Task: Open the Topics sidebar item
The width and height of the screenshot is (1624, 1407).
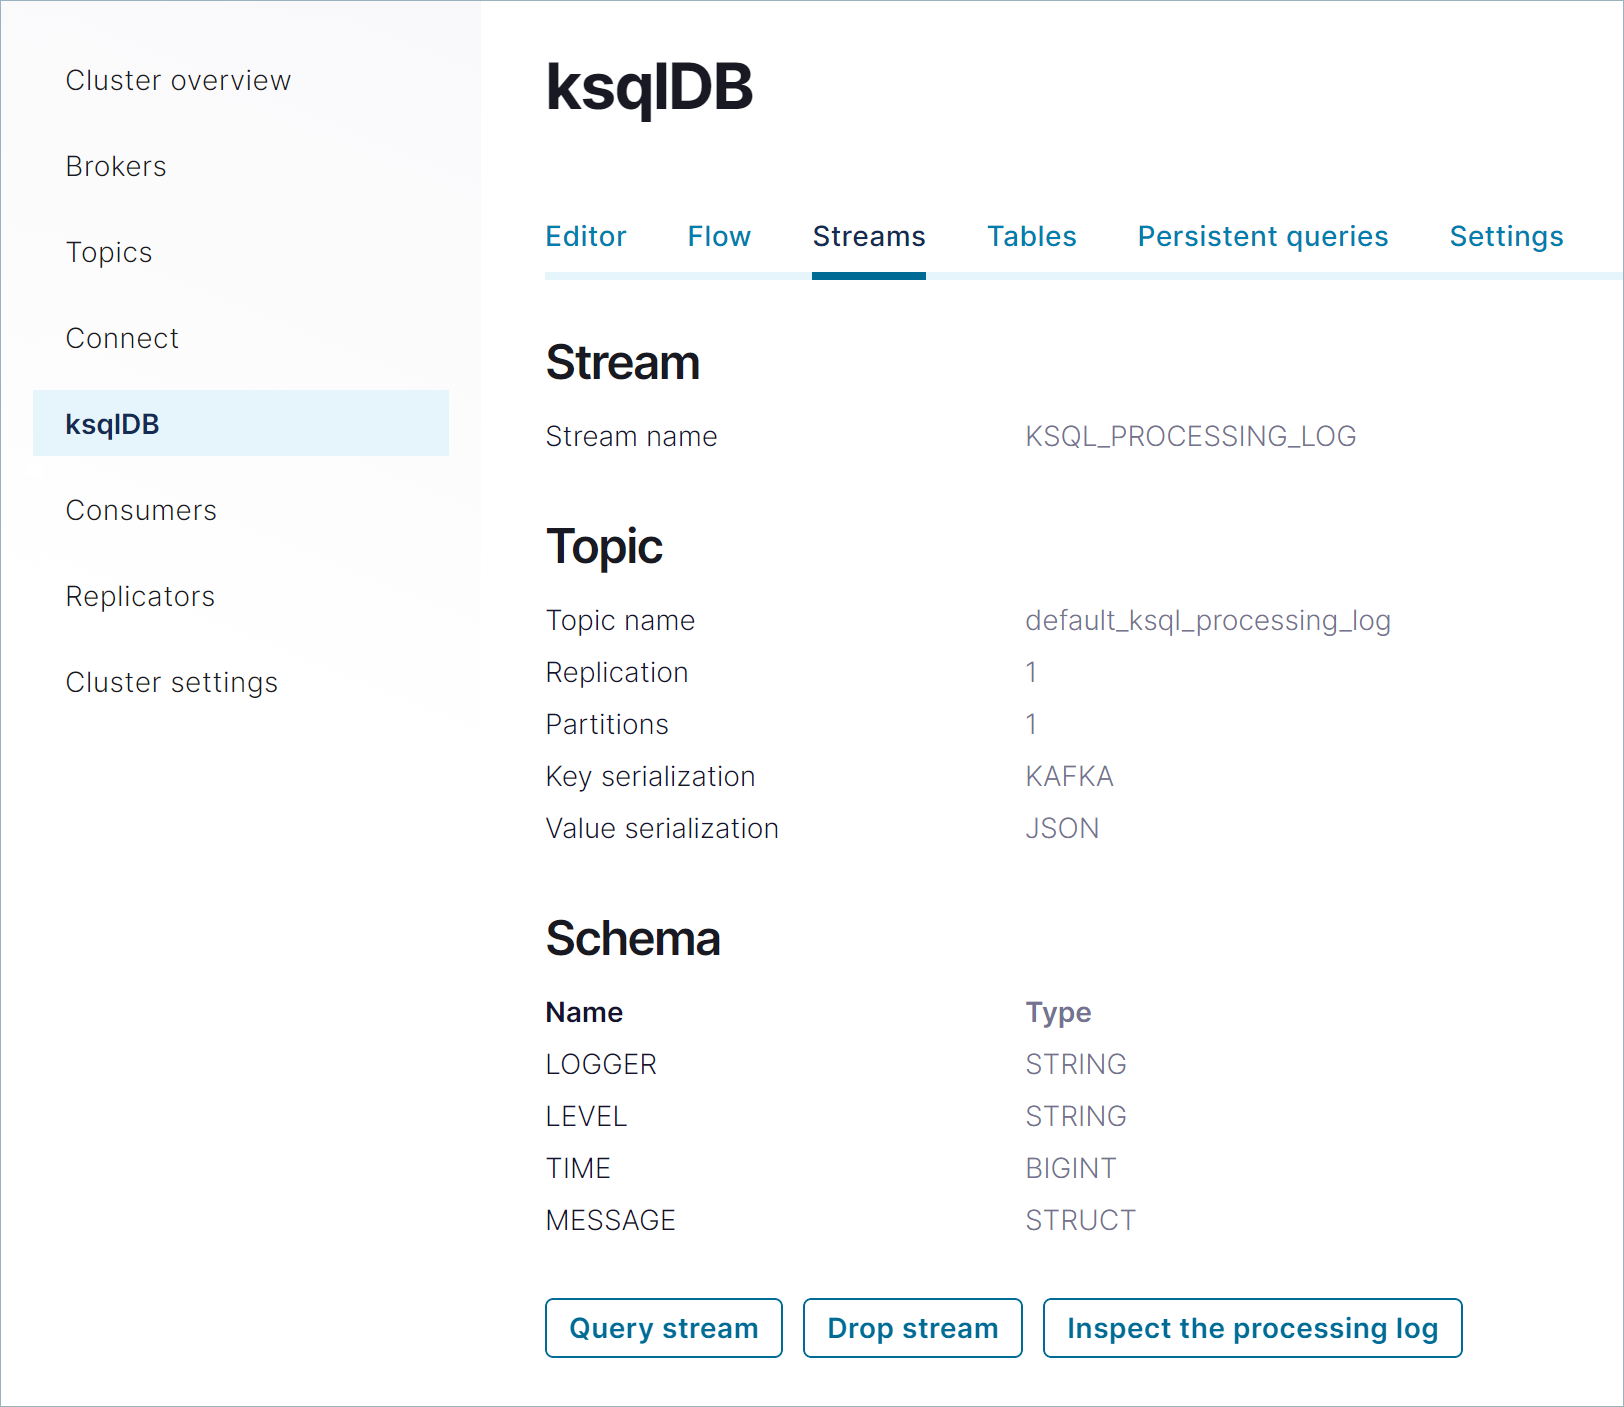Action: [x=109, y=252]
